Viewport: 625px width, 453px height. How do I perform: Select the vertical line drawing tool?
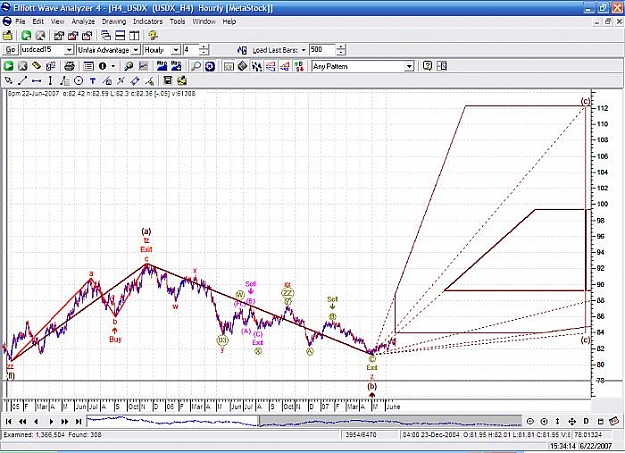point(50,81)
